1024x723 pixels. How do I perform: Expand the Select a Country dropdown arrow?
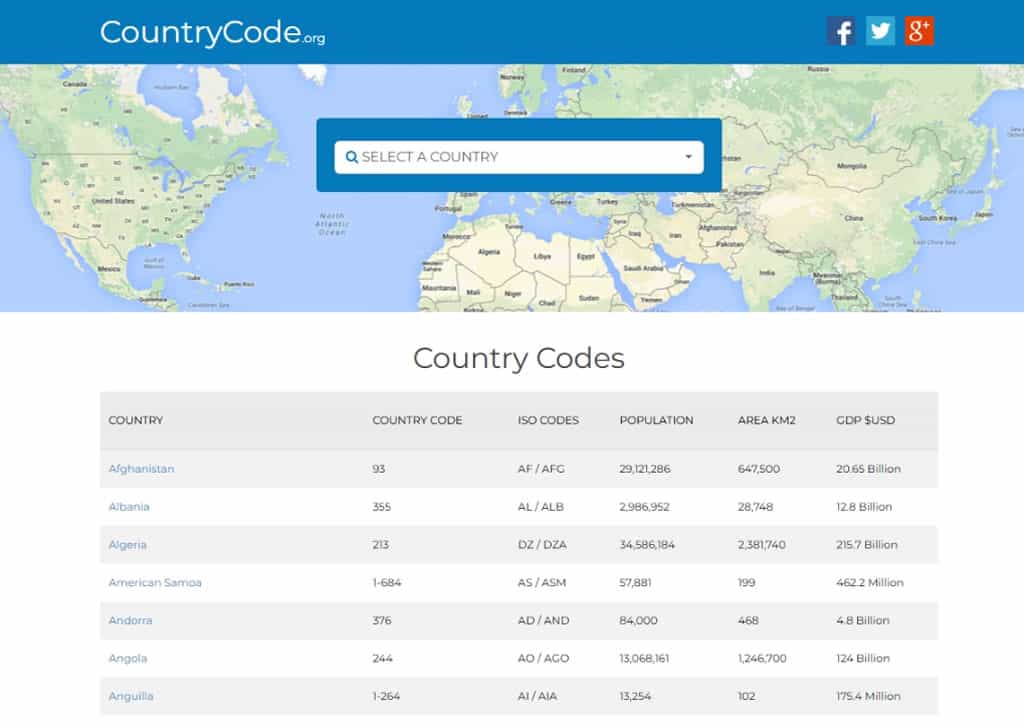tap(688, 157)
